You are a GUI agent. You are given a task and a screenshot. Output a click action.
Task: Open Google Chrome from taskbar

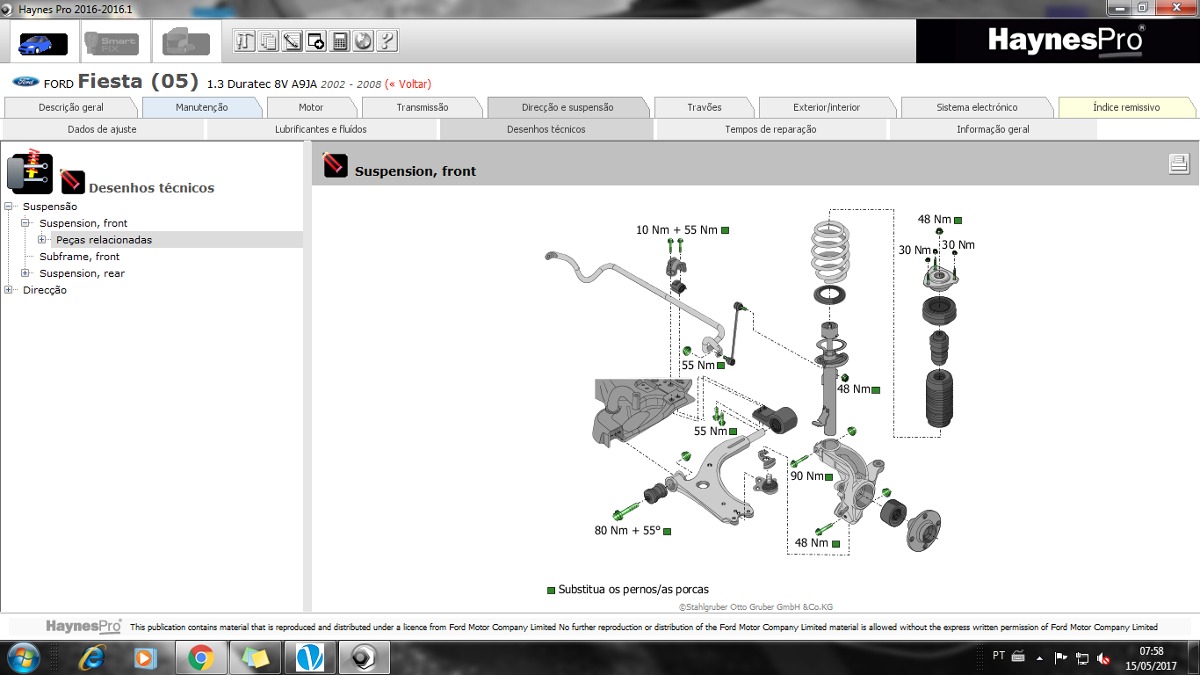(x=201, y=658)
